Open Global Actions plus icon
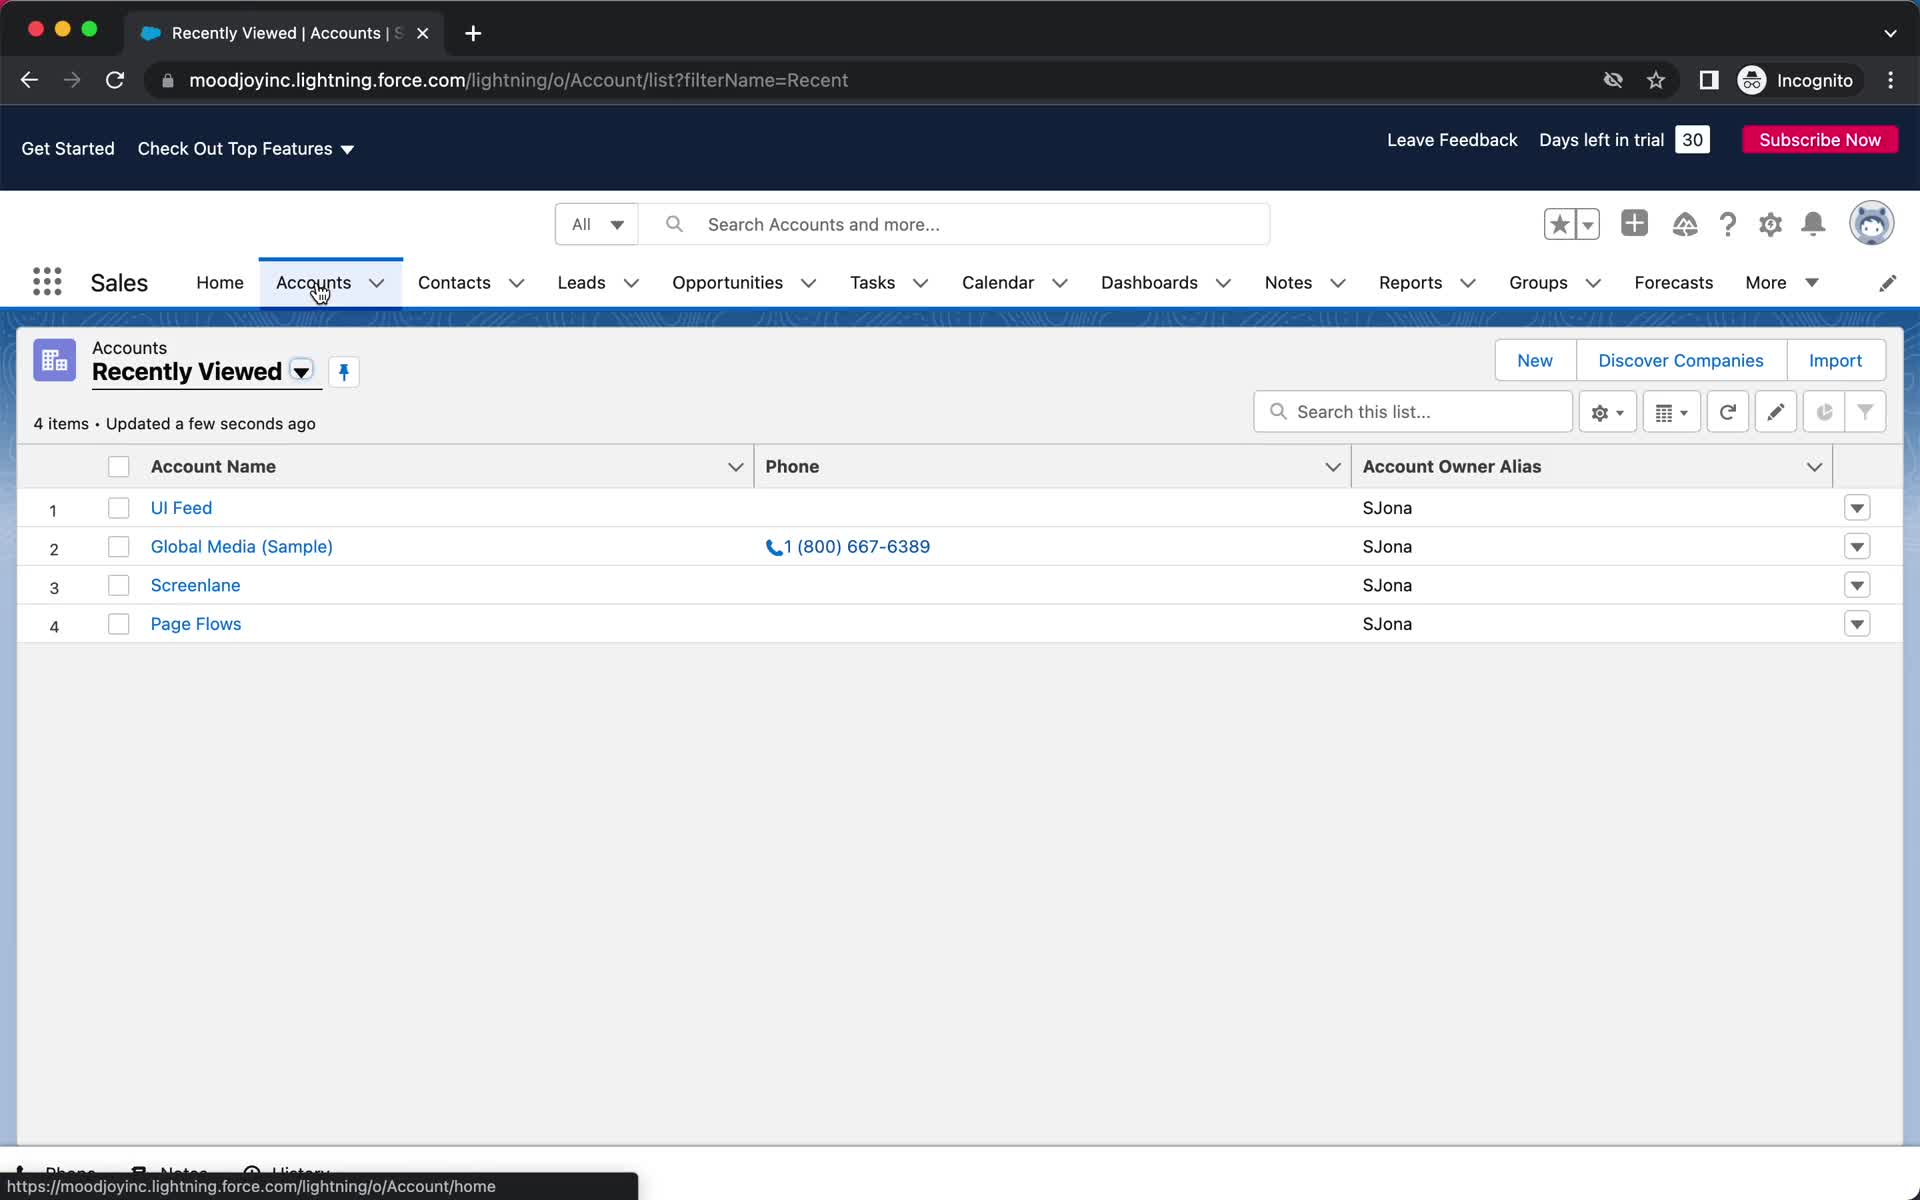 tap(1634, 223)
